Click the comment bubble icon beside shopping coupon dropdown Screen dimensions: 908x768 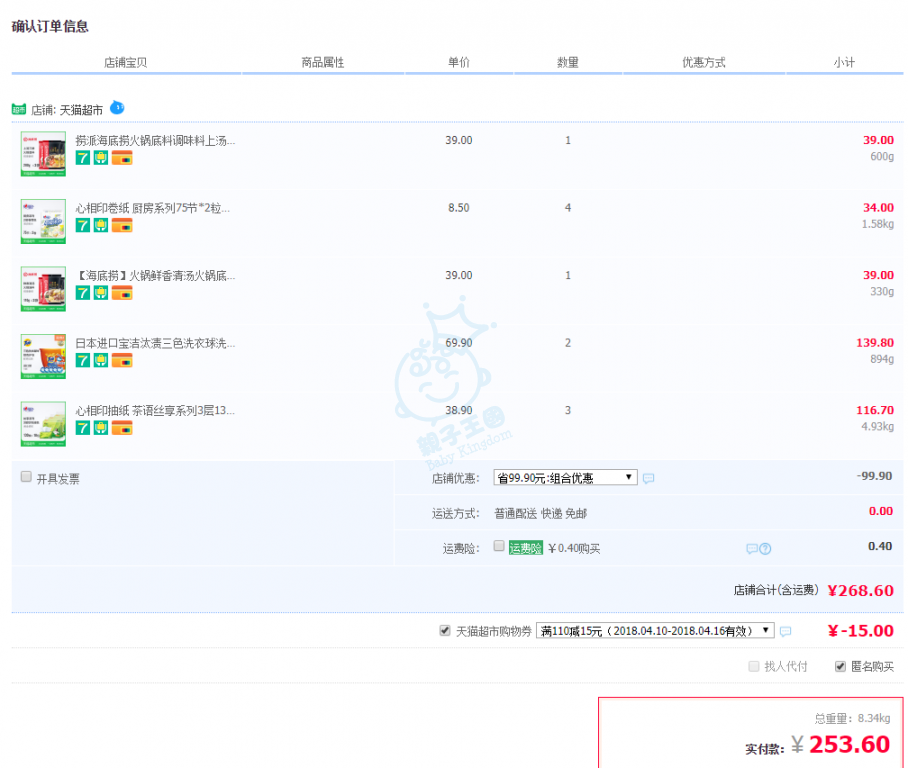tap(785, 631)
